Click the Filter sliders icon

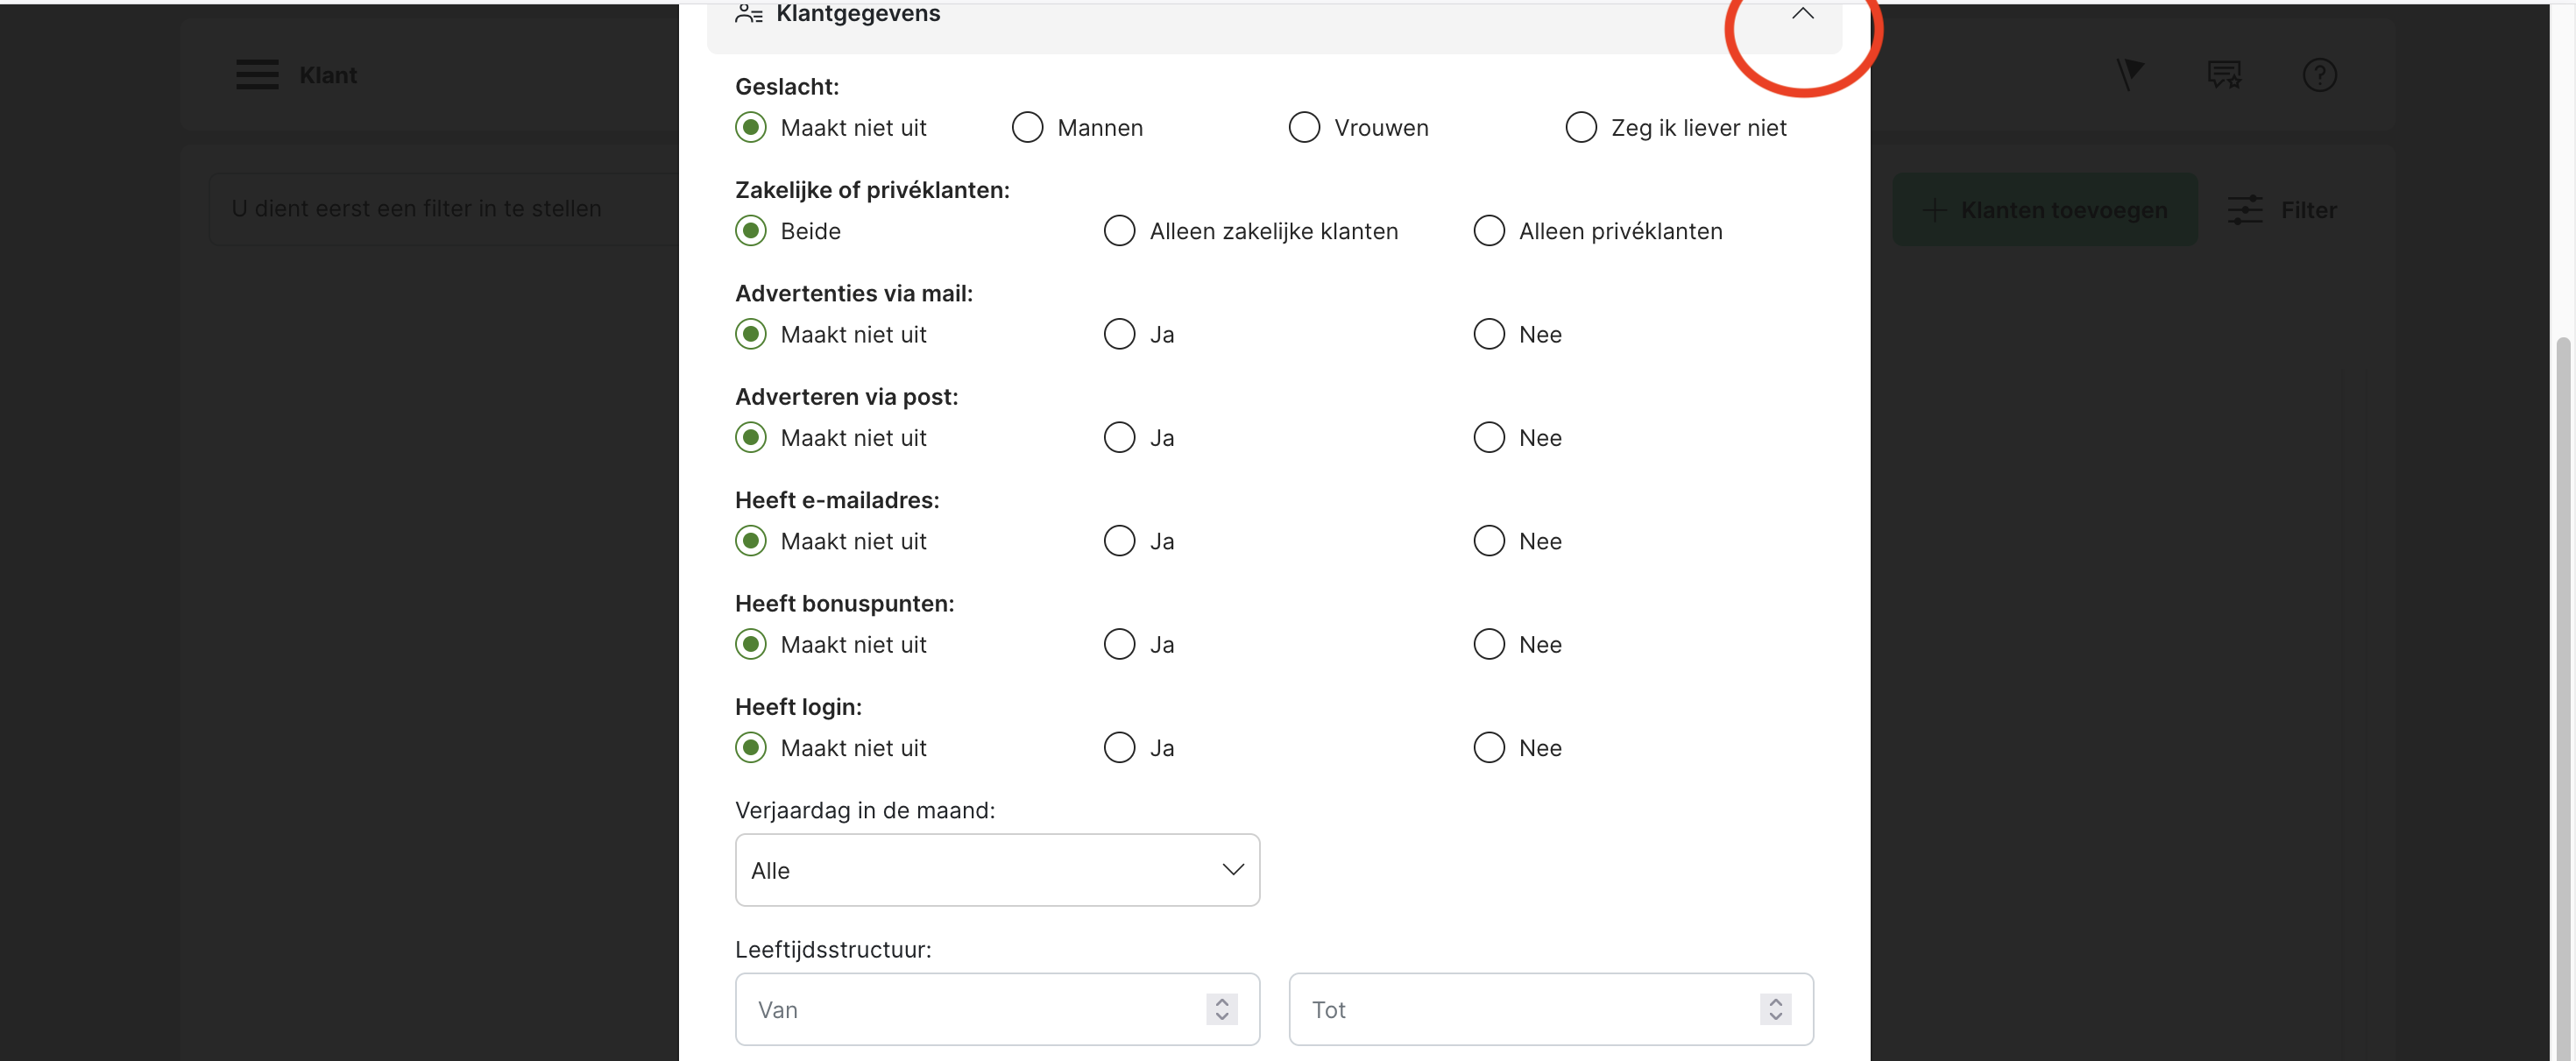[x=2245, y=210]
